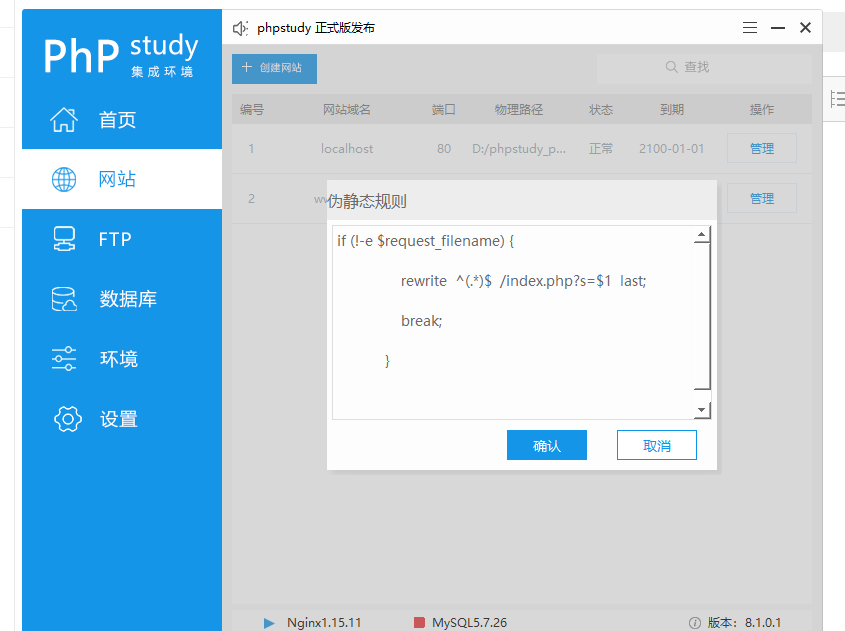
Task: Open the FTP section
Action: pos(122,239)
